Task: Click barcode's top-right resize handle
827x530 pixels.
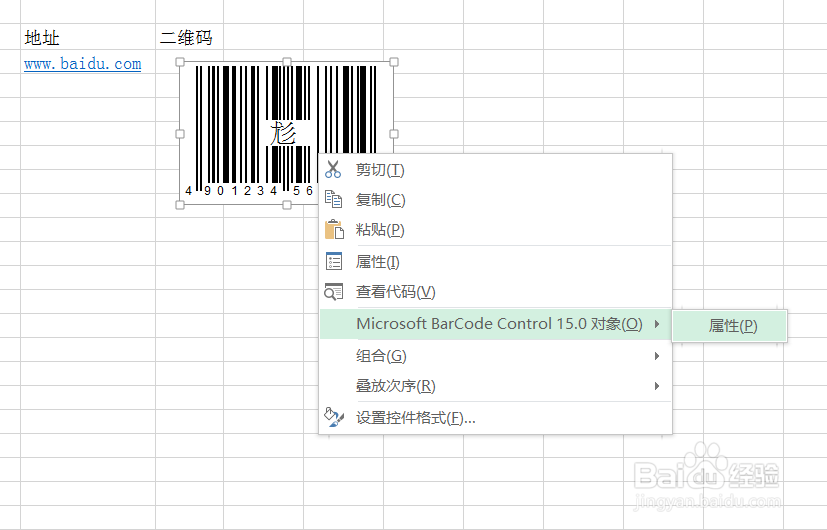Action: (394, 62)
